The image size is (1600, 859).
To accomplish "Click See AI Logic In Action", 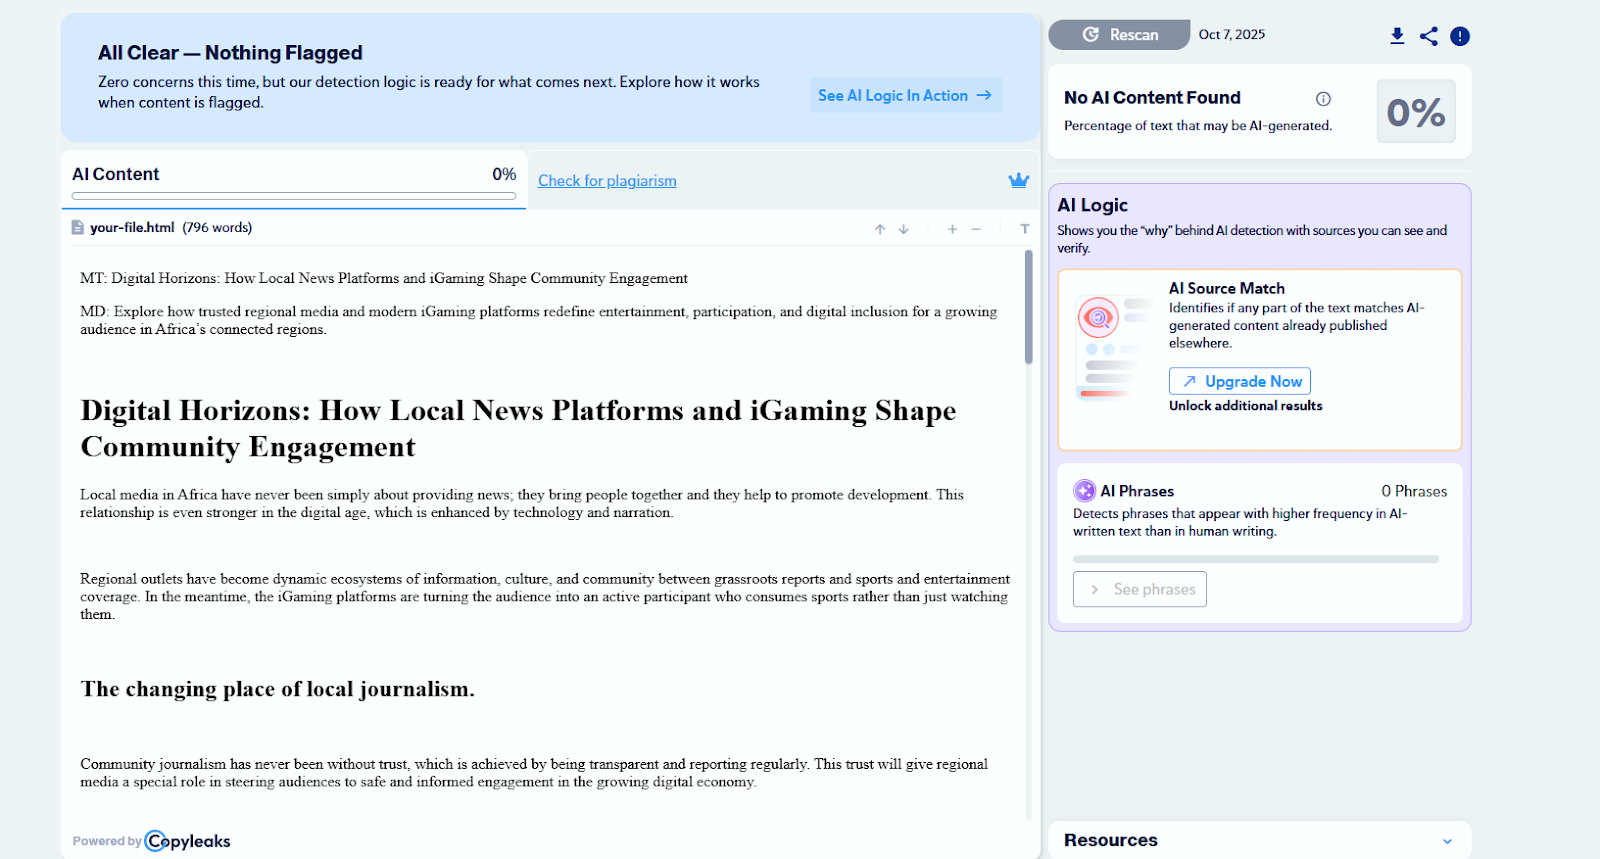I will 905,96.
